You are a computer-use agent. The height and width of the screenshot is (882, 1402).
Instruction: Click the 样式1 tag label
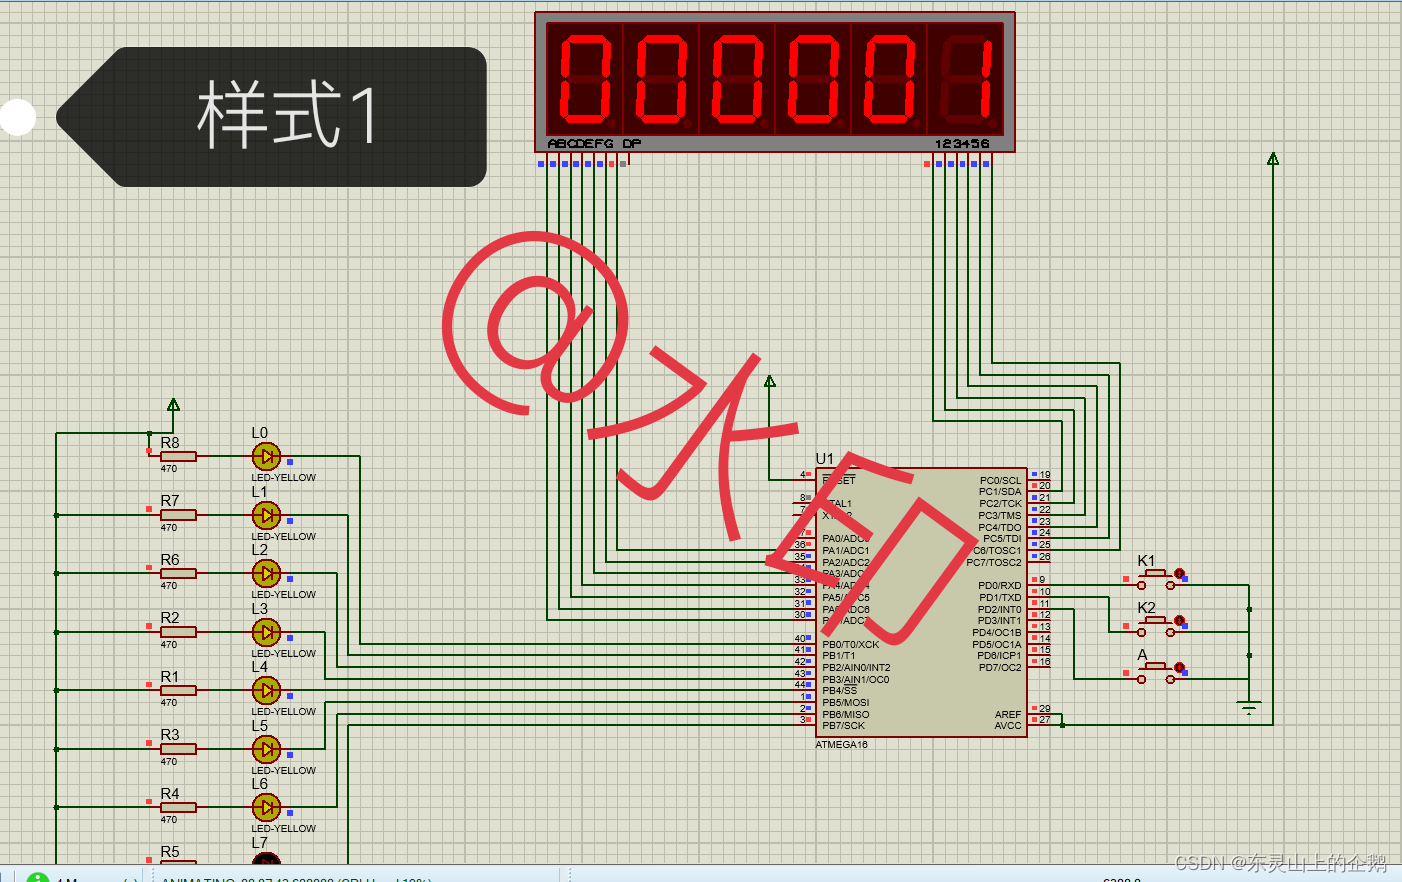point(272,117)
